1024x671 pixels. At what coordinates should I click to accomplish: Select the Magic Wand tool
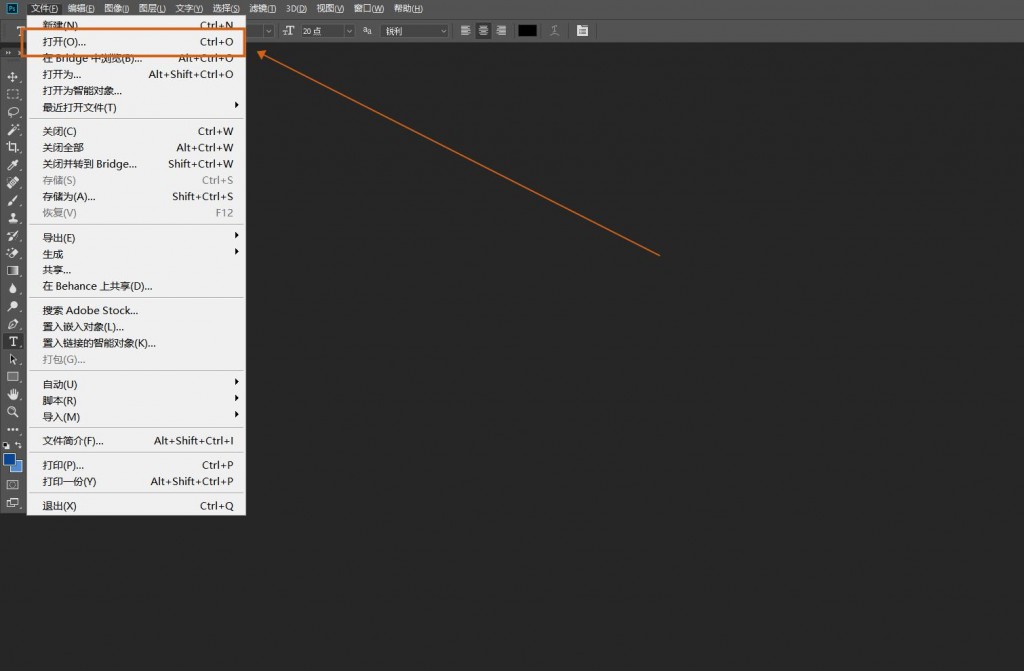coord(12,129)
